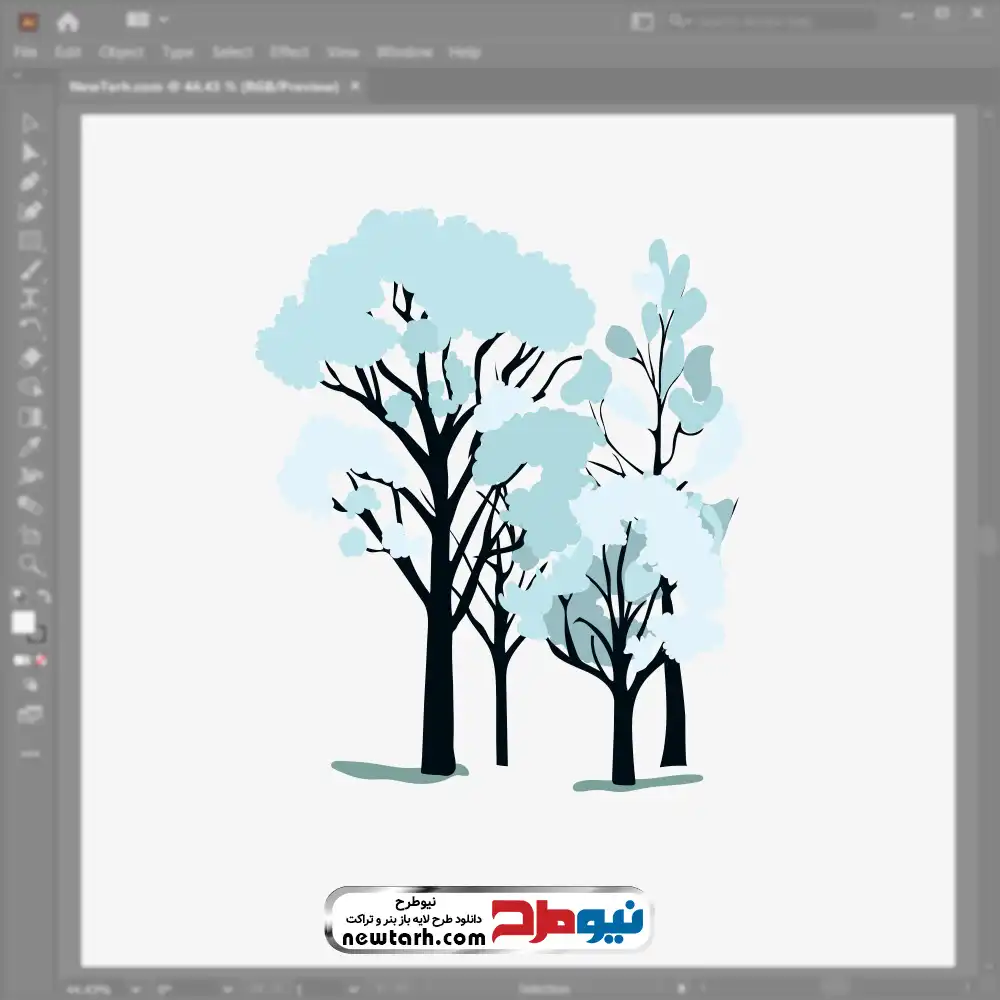The width and height of the screenshot is (1000, 1000).
Task: Select the Selection tool arrow
Action: (30, 124)
